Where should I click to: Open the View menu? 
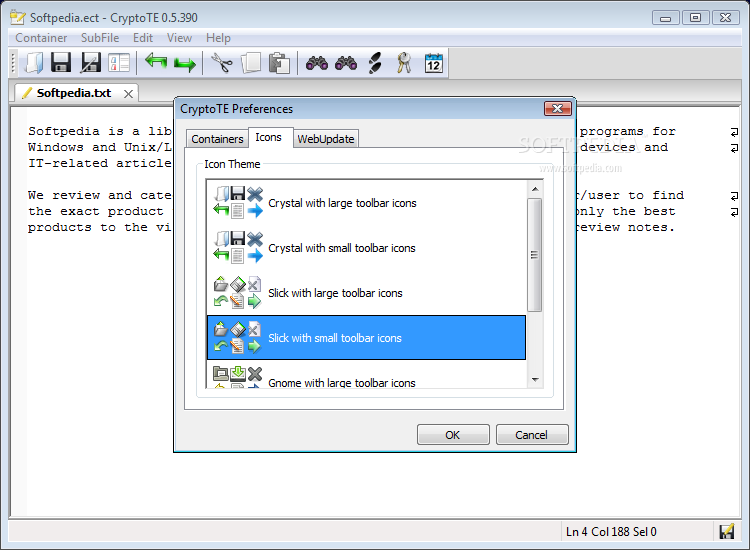pyautogui.click(x=179, y=38)
